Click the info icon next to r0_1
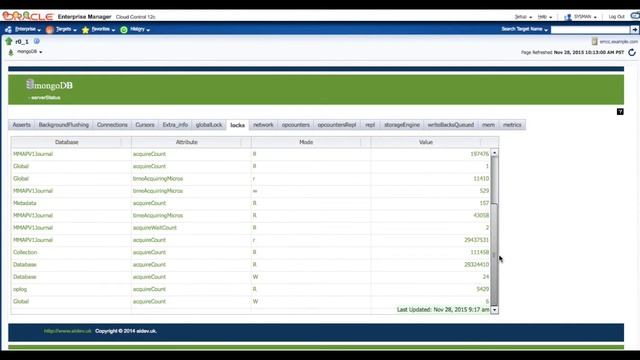Image resolution: width=640 pixels, height=360 pixels. point(36,41)
